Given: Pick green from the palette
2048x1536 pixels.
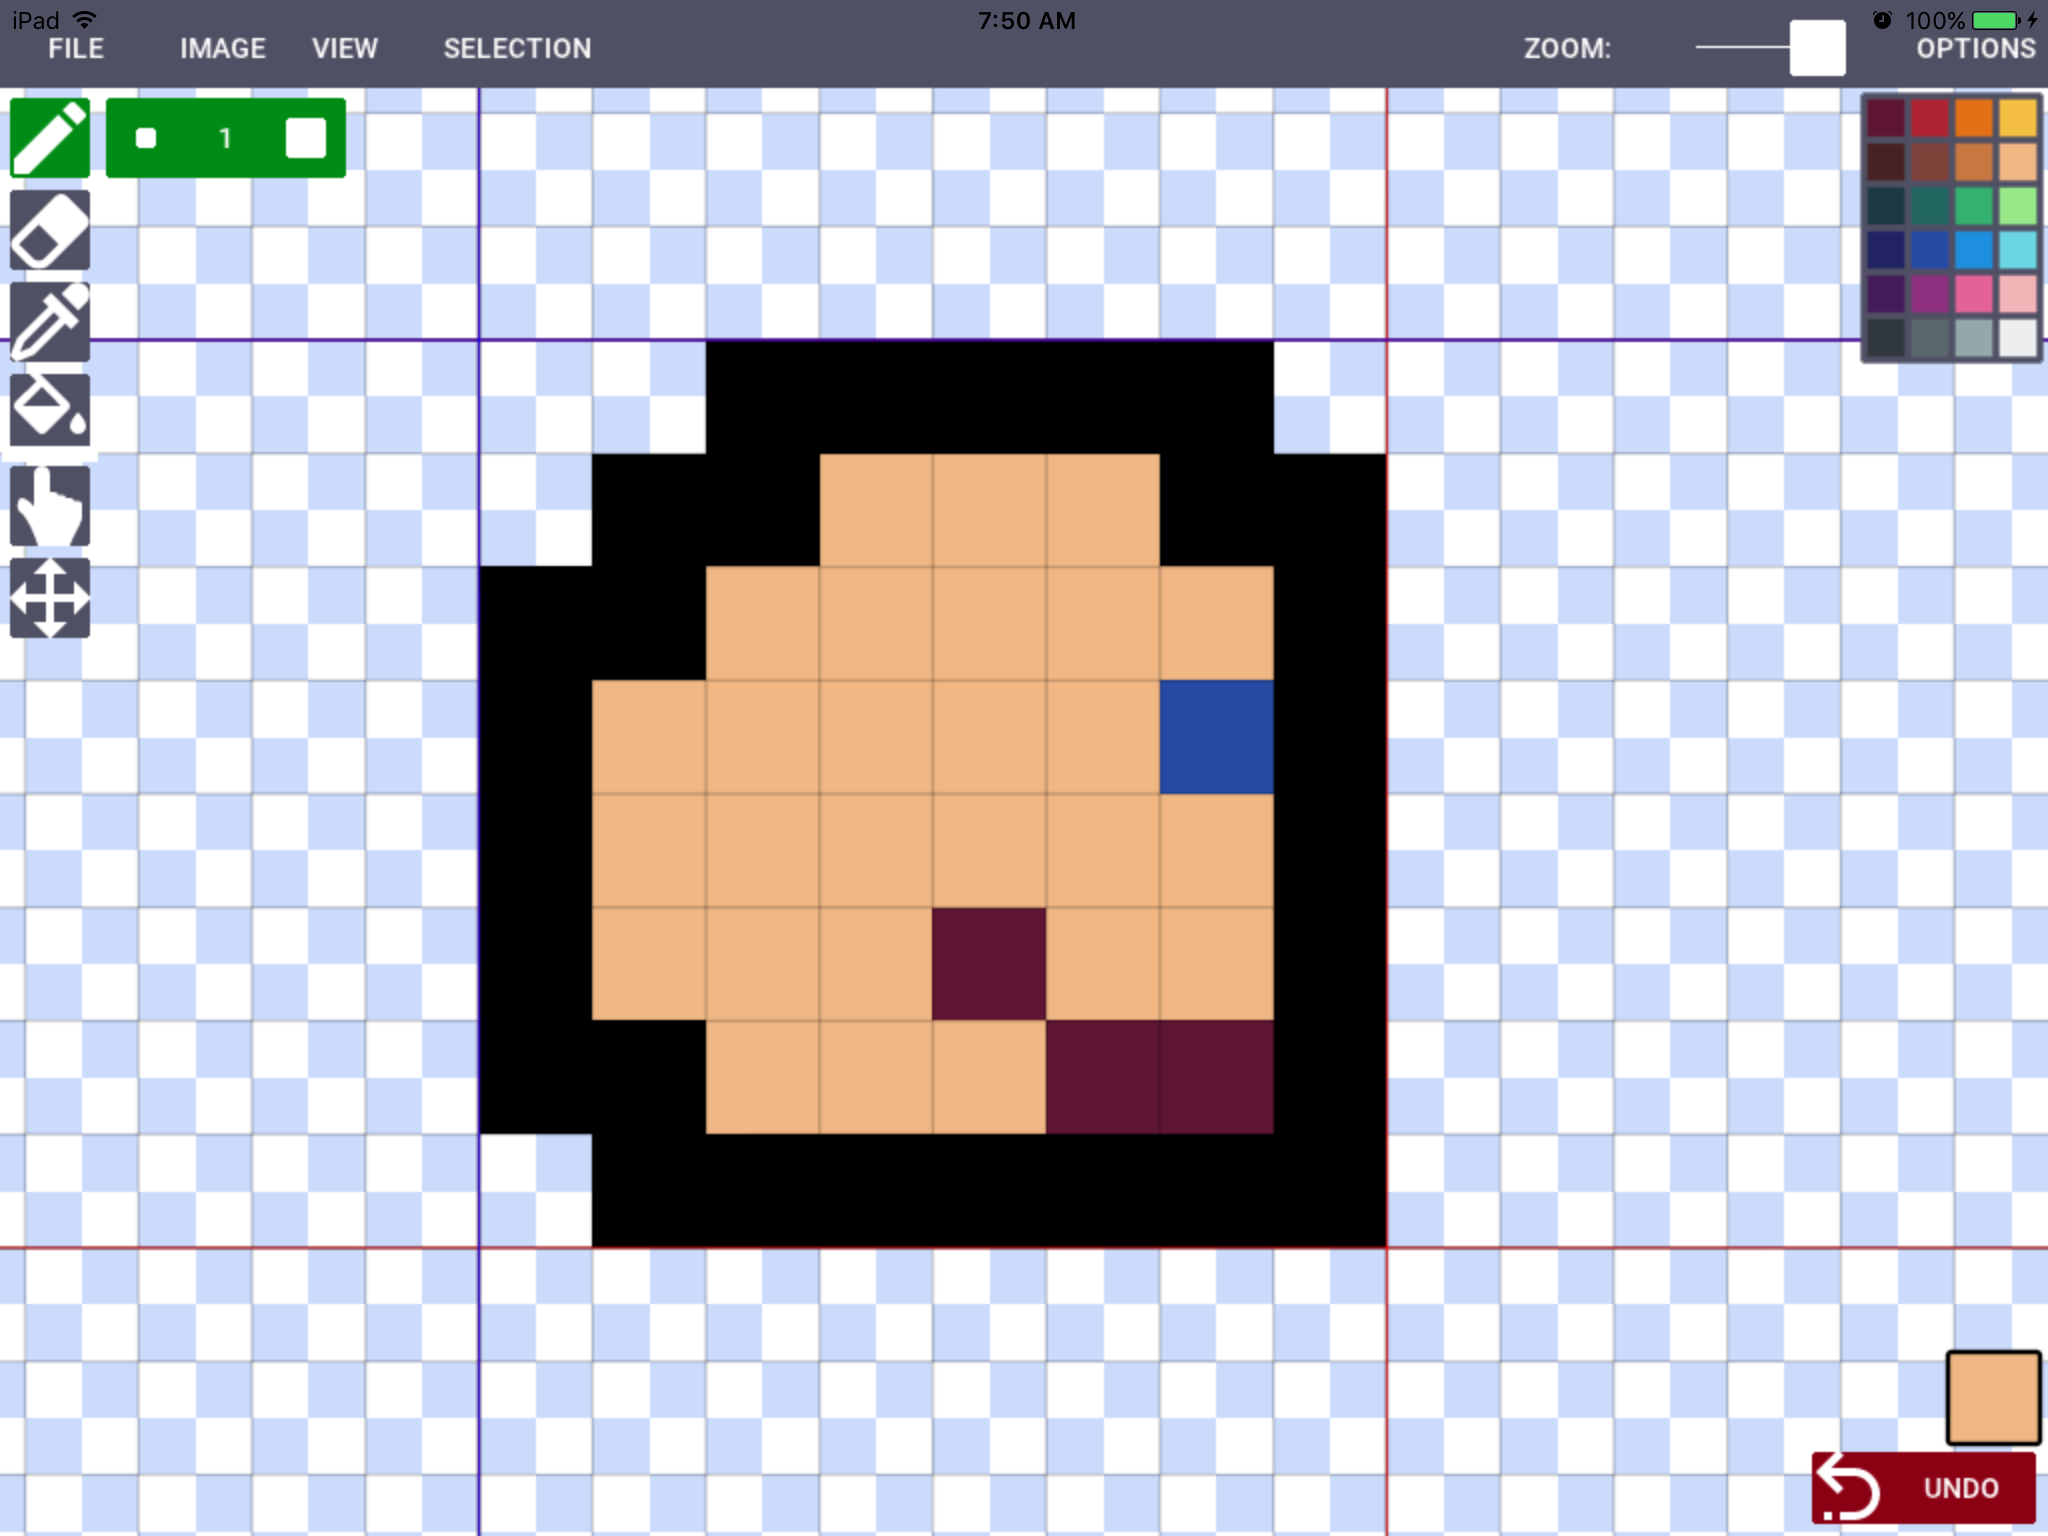Looking at the screenshot, I should coord(1974,206).
